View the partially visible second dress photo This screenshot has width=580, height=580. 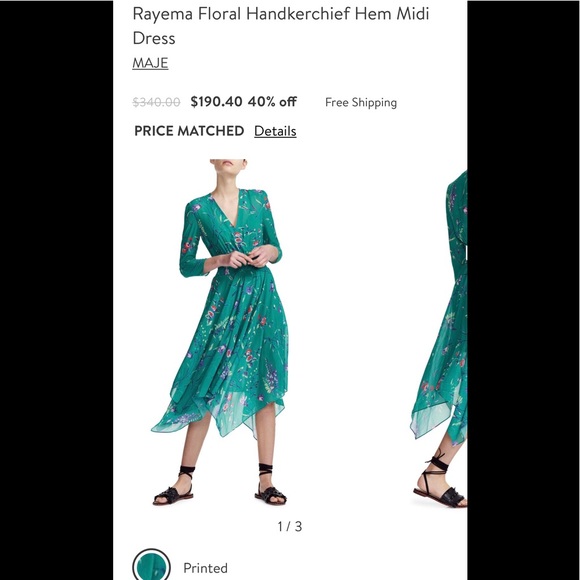[439, 338]
